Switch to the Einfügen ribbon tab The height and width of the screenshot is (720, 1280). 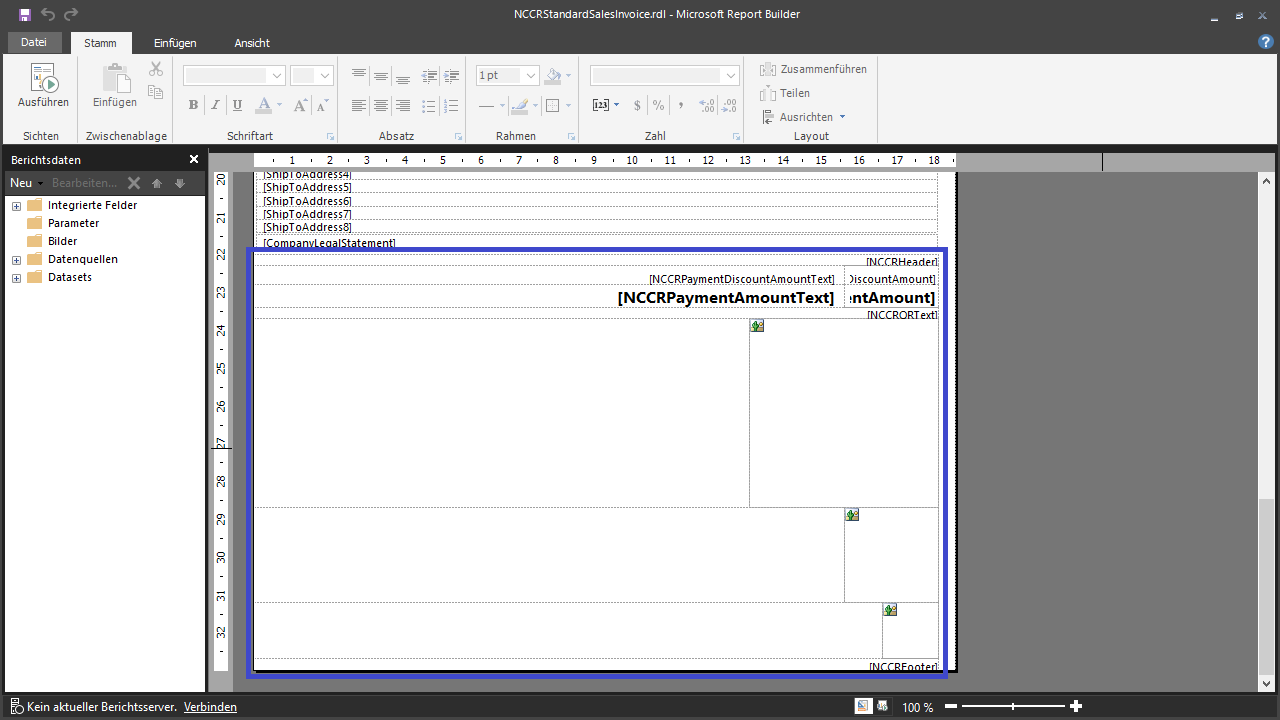(175, 43)
